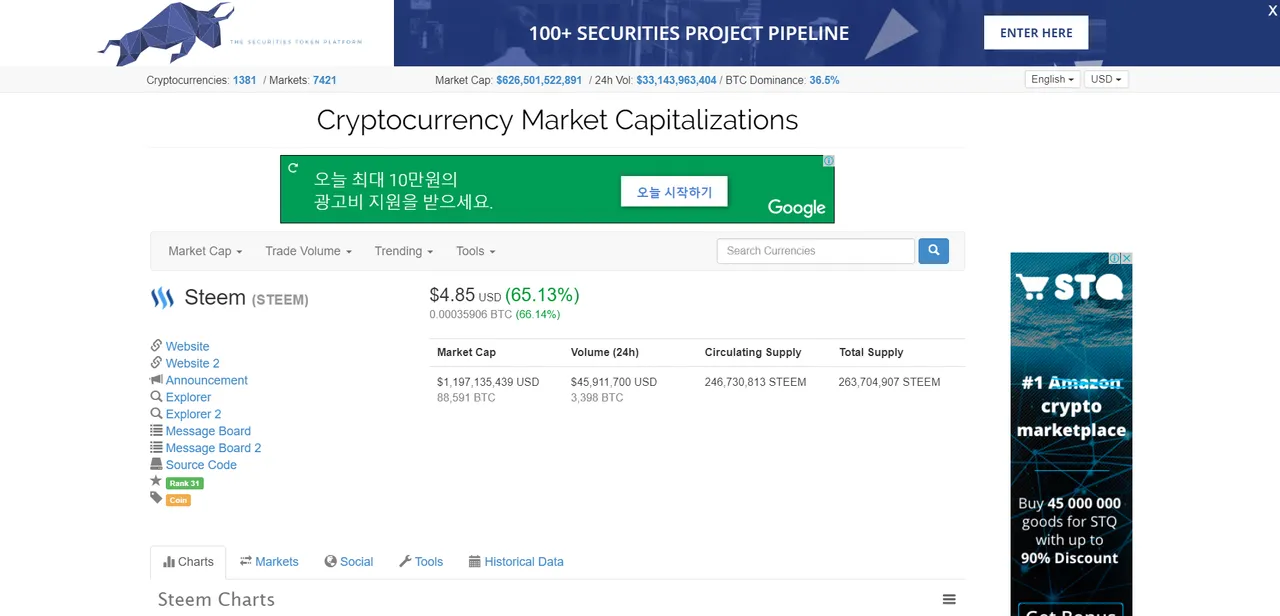The height and width of the screenshot is (616, 1280).
Task: Click the green Rank 31 badge
Action: [185, 483]
